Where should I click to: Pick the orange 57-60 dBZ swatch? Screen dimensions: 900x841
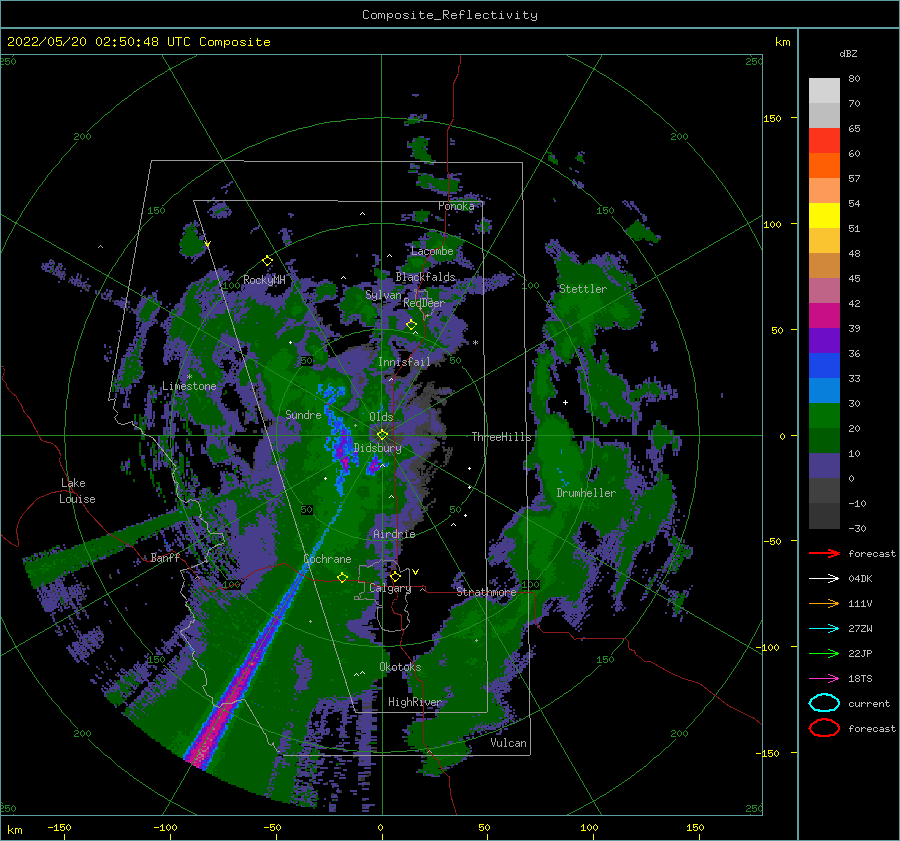[824, 166]
